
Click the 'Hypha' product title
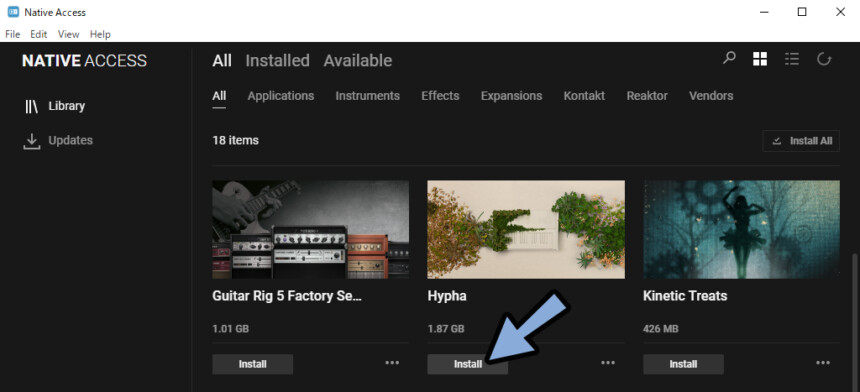tap(447, 296)
